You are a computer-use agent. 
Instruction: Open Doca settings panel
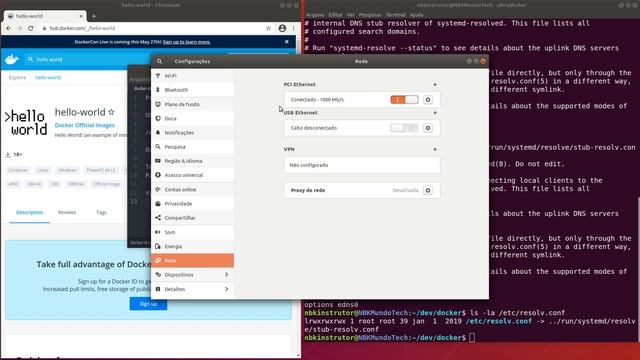[x=192, y=118]
